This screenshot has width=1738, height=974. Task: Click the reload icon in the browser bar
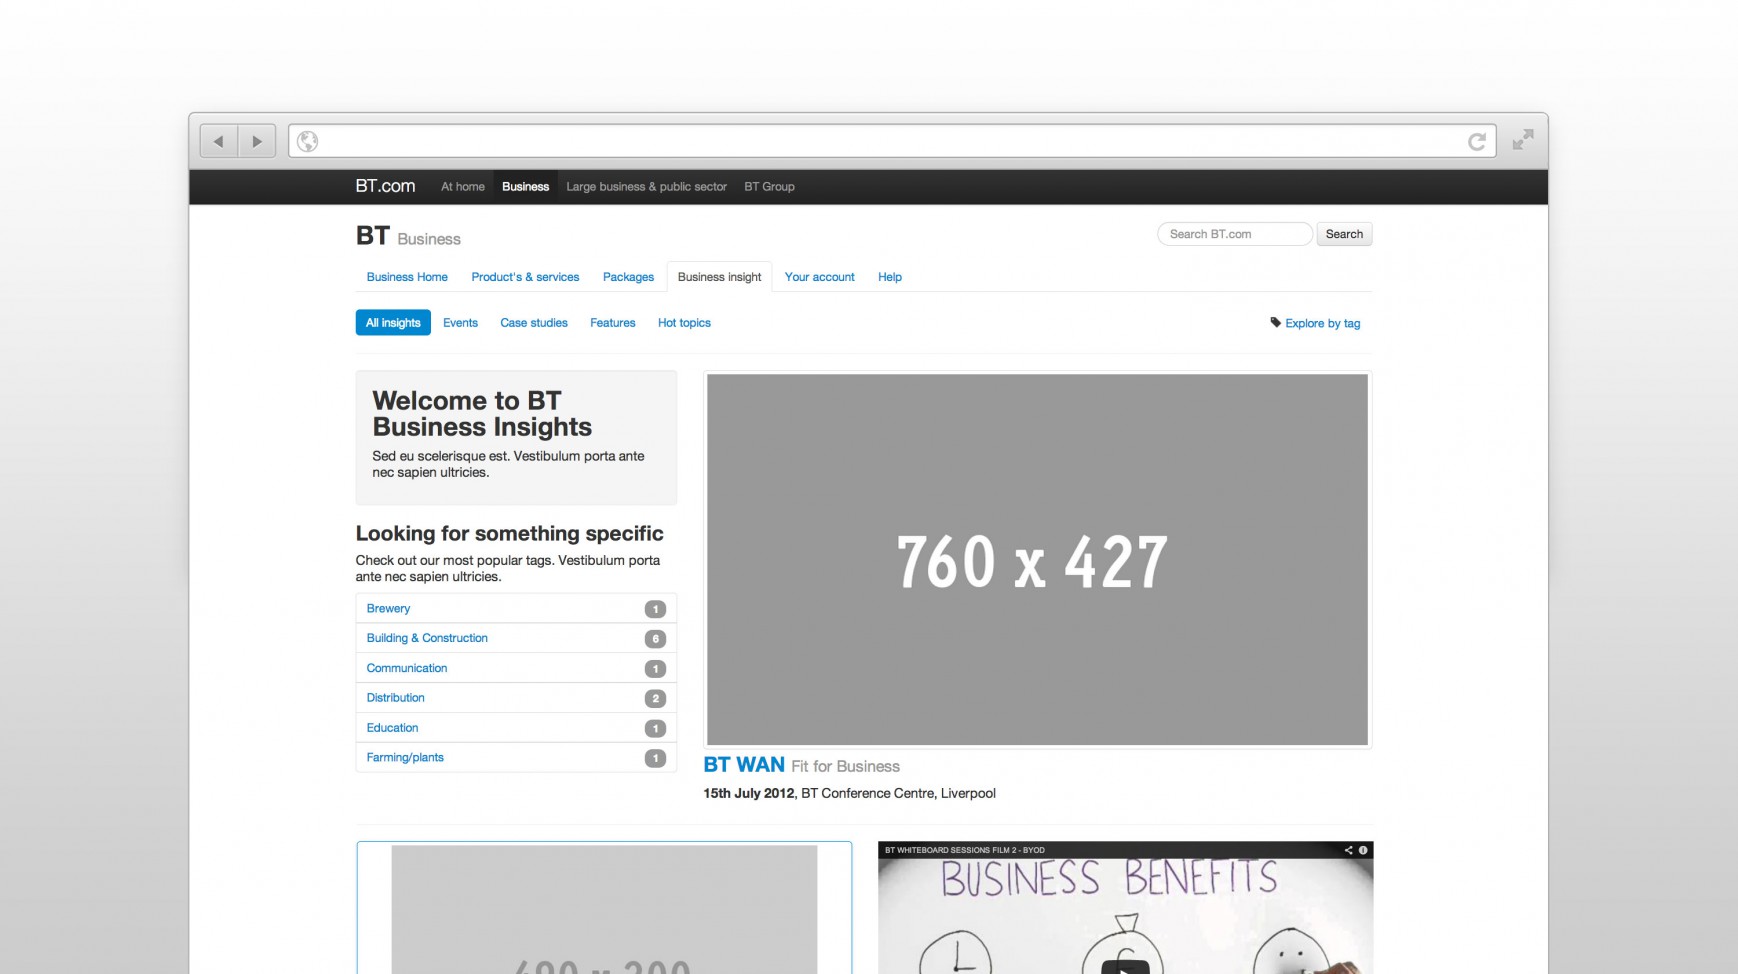[x=1477, y=141]
